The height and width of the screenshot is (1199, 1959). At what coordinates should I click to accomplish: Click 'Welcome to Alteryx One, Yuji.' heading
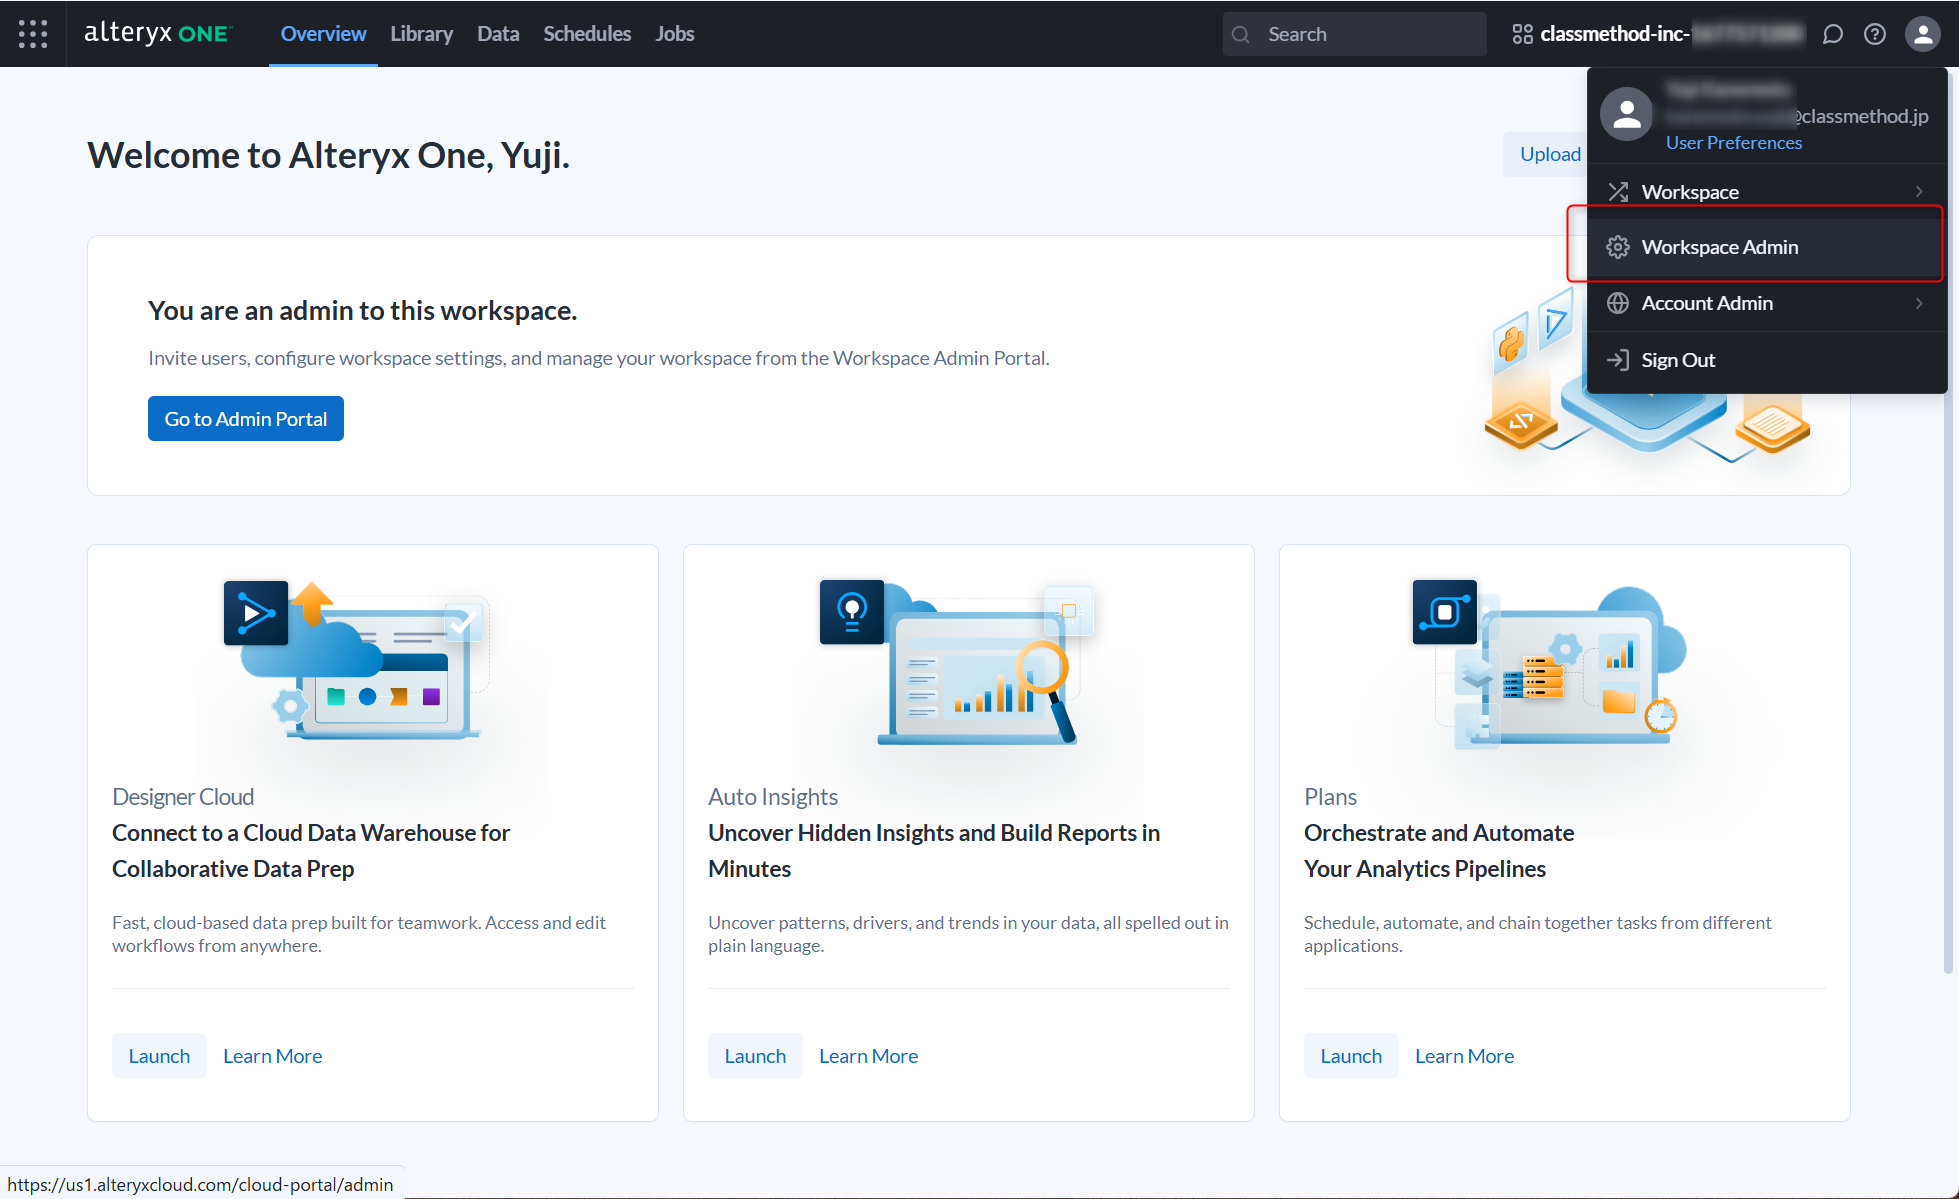click(328, 155)
